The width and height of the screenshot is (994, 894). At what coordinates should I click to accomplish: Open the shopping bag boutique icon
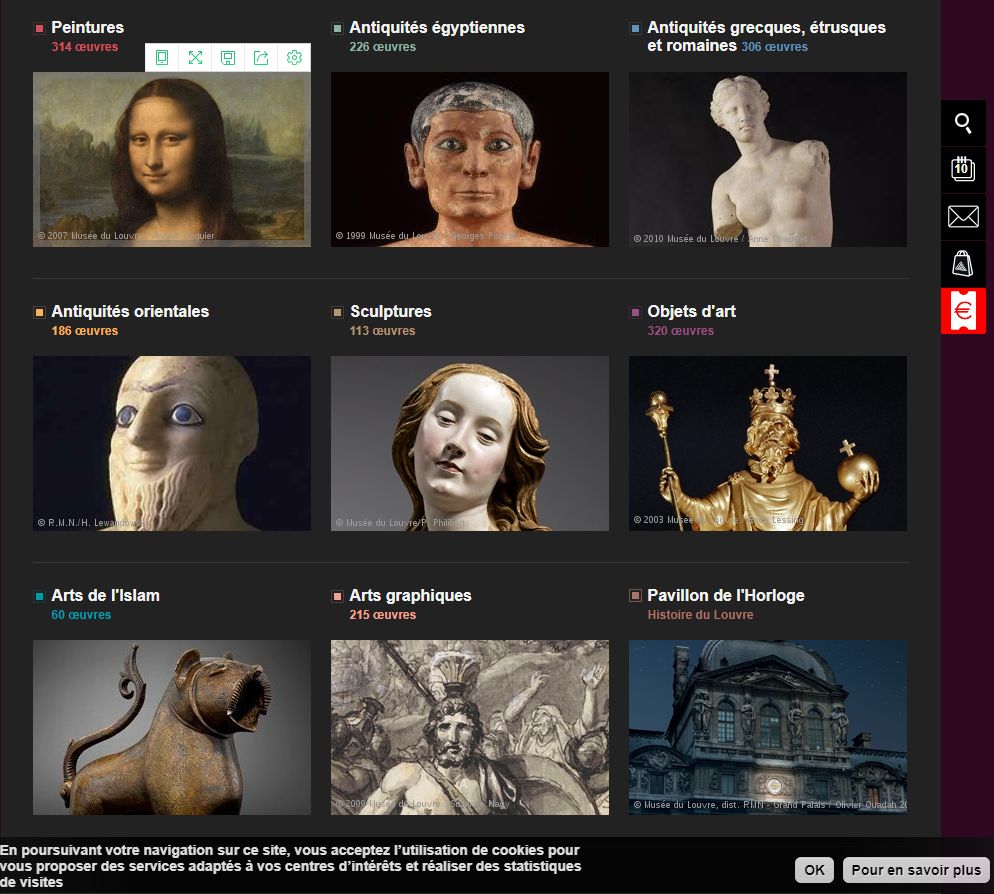tap(963, 264)
